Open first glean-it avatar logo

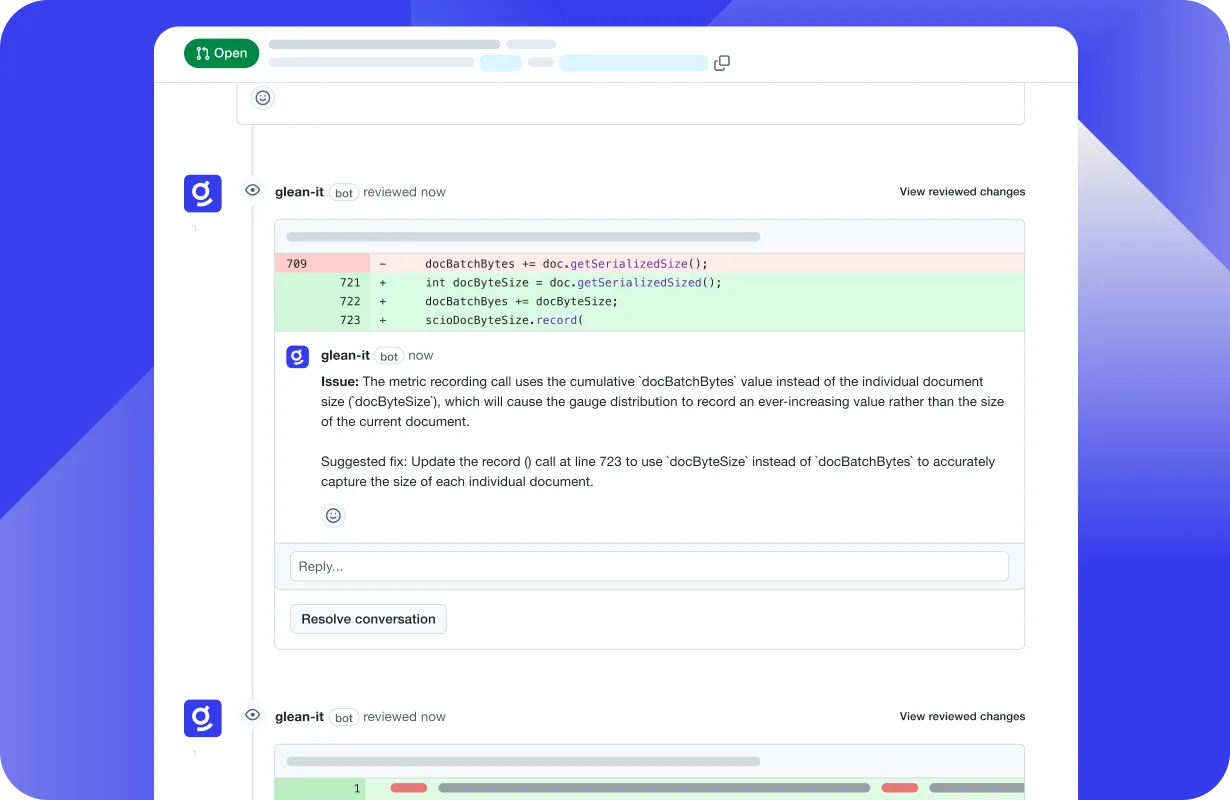point(203,193)
